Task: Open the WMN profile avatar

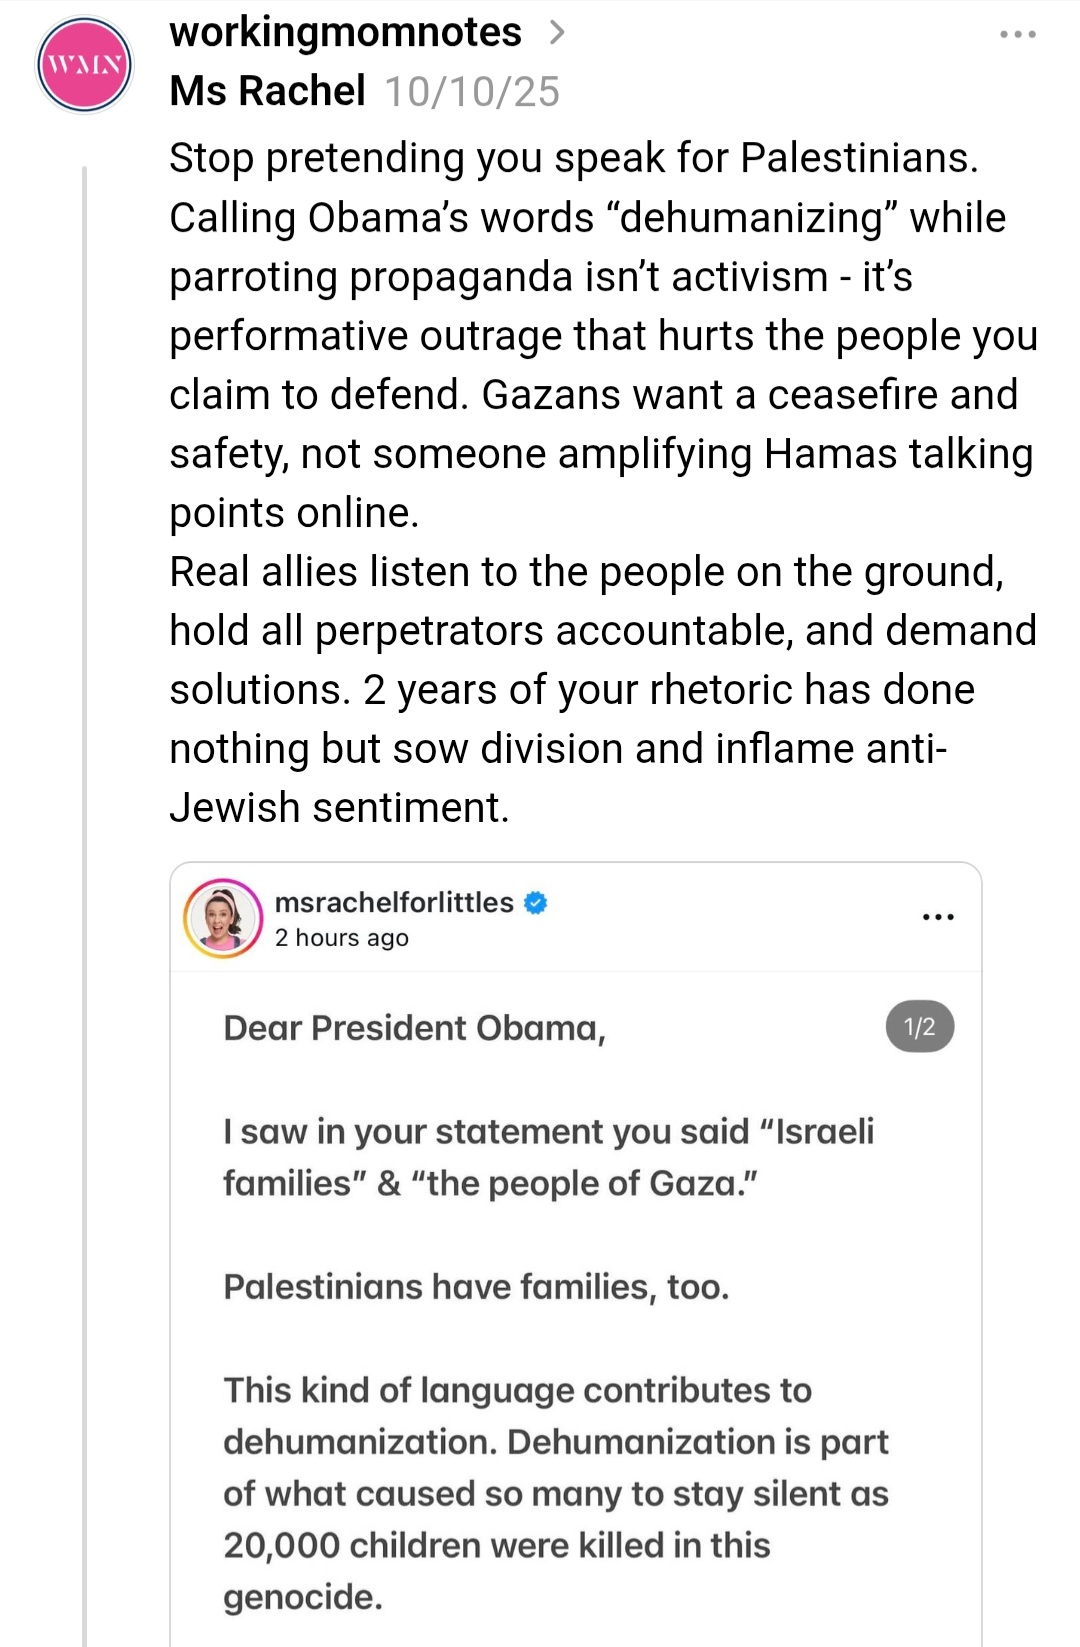Action: point(84,65)
